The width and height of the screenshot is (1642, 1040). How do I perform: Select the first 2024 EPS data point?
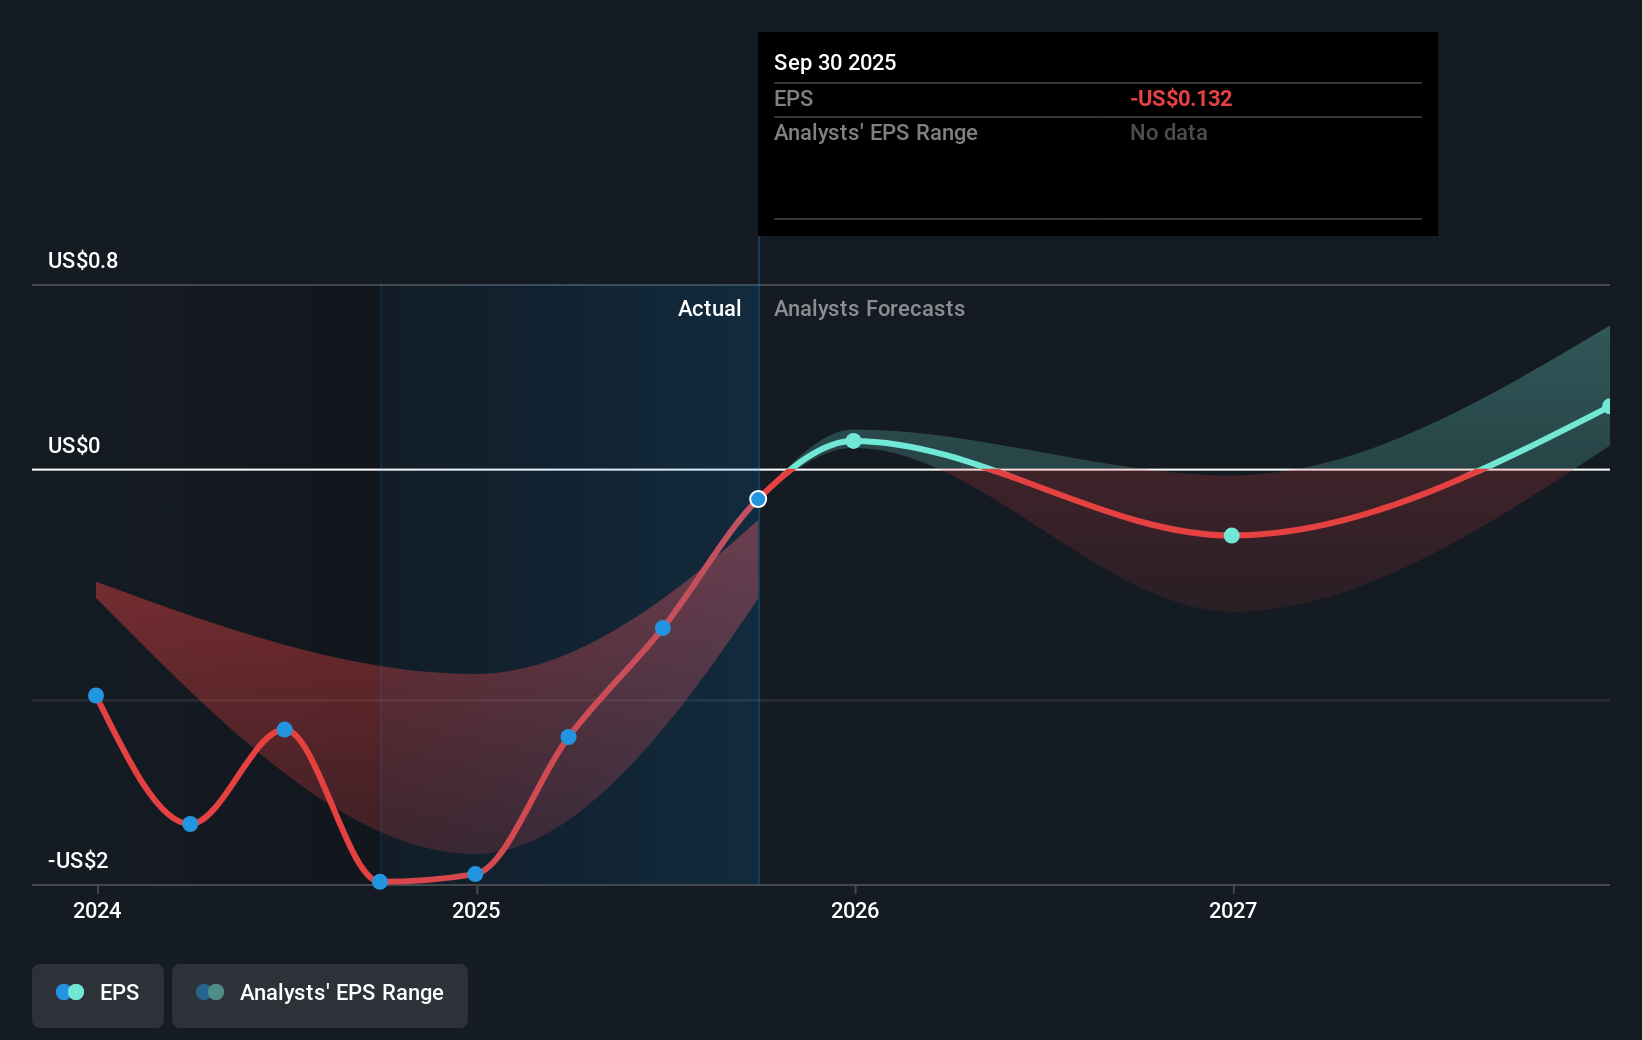click(x=95, y=694)
